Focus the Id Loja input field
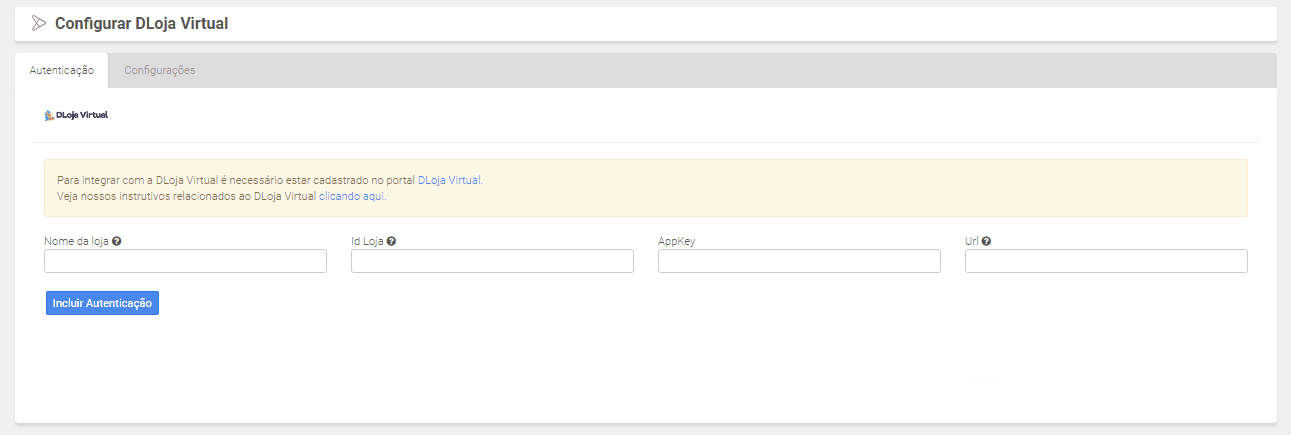Viewport: 1291px width, 435px height. click(x=492, y=261)
